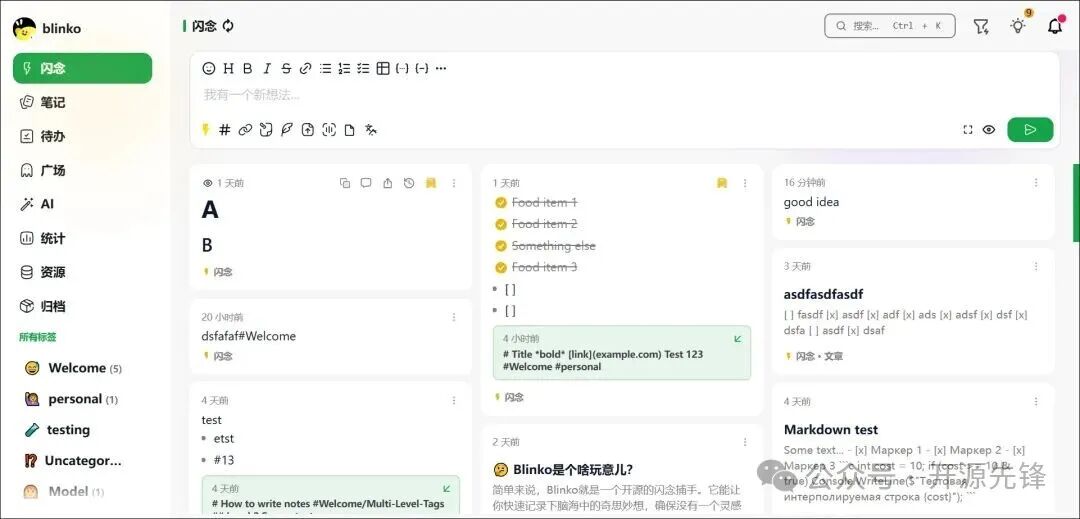Start audio recording with the waveform icon
Screen dimensions: 1080x519
[329, 129]
